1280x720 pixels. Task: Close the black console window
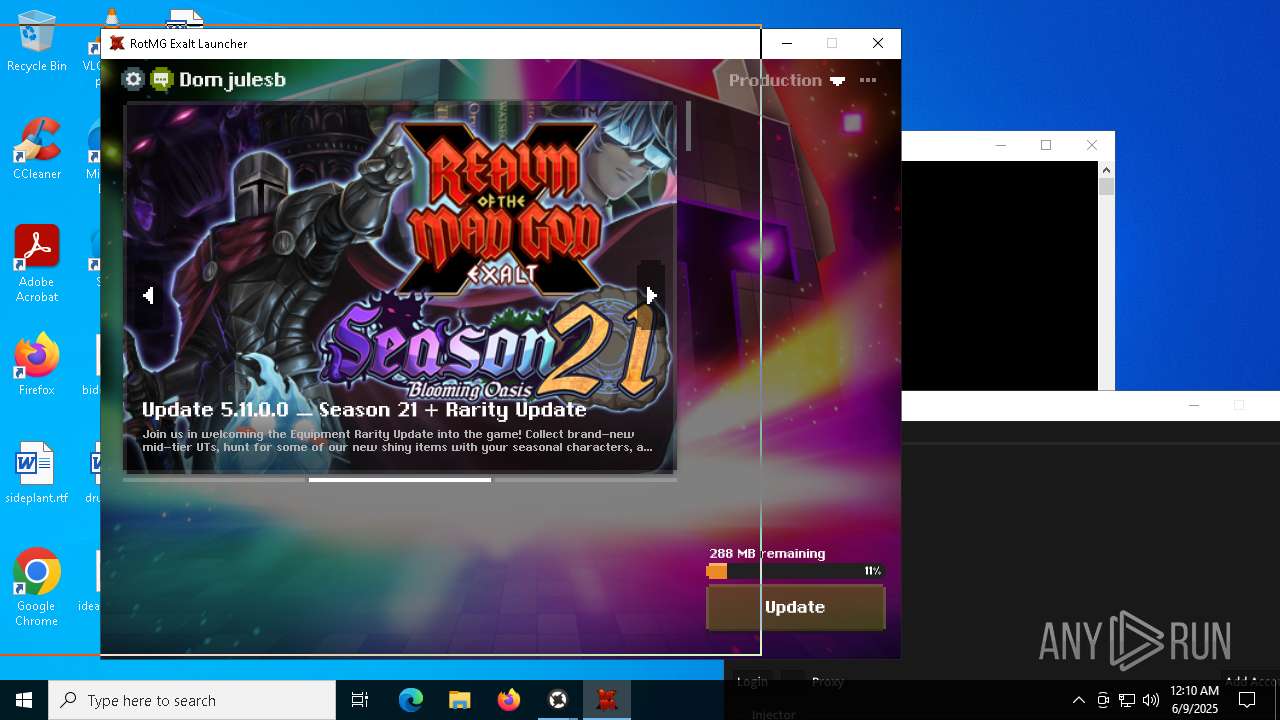point(1092,145)
